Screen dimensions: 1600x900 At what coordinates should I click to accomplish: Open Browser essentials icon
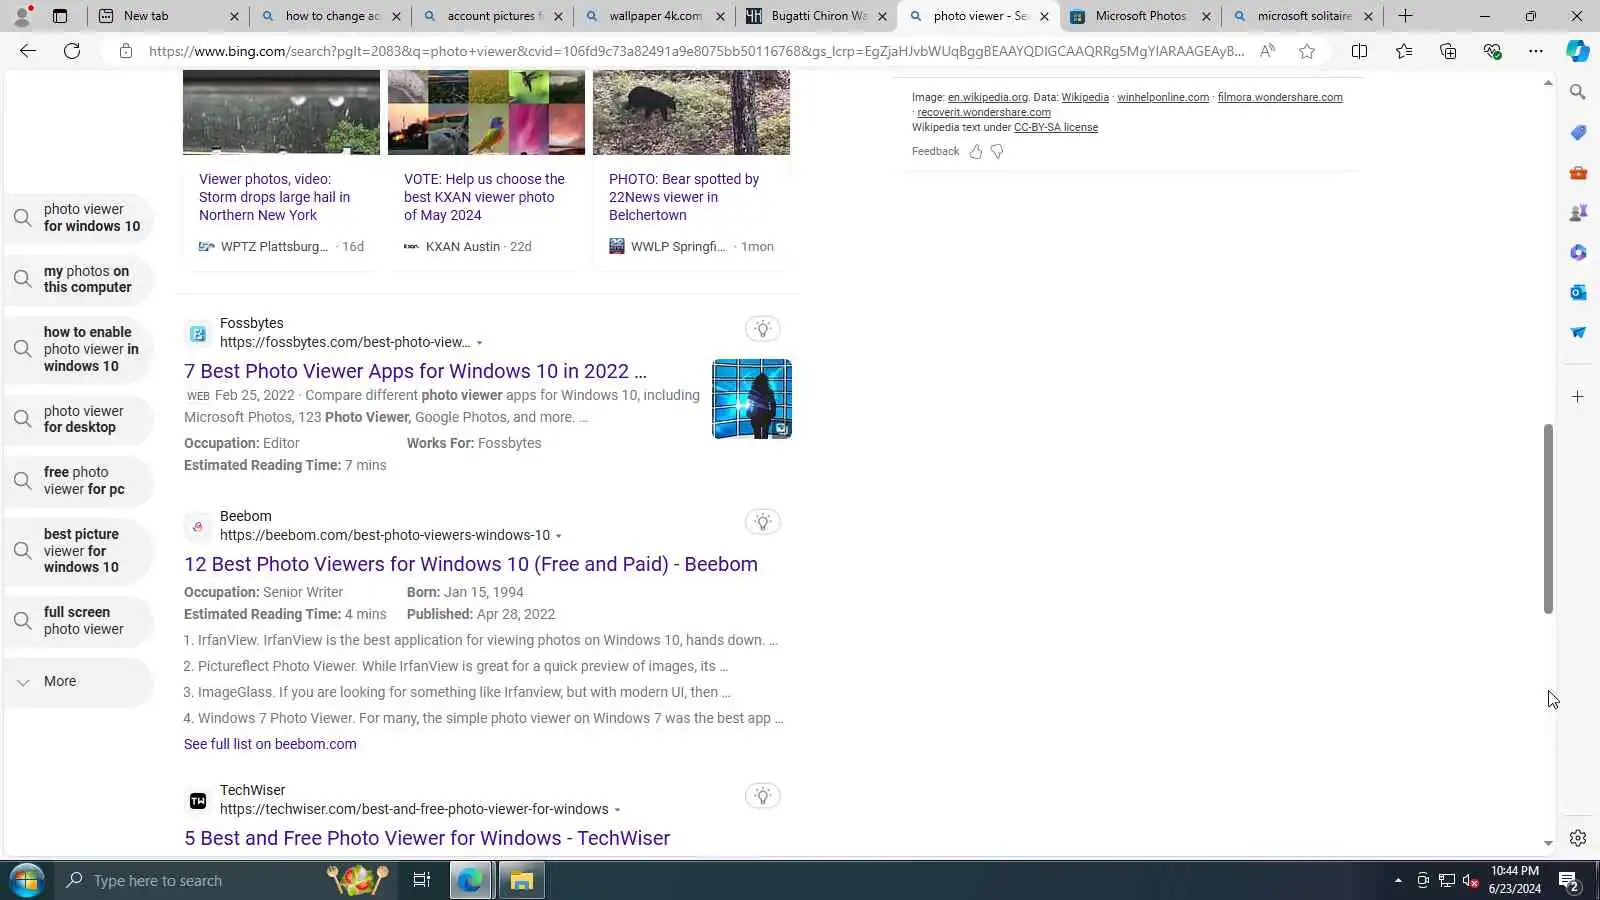1492,51
